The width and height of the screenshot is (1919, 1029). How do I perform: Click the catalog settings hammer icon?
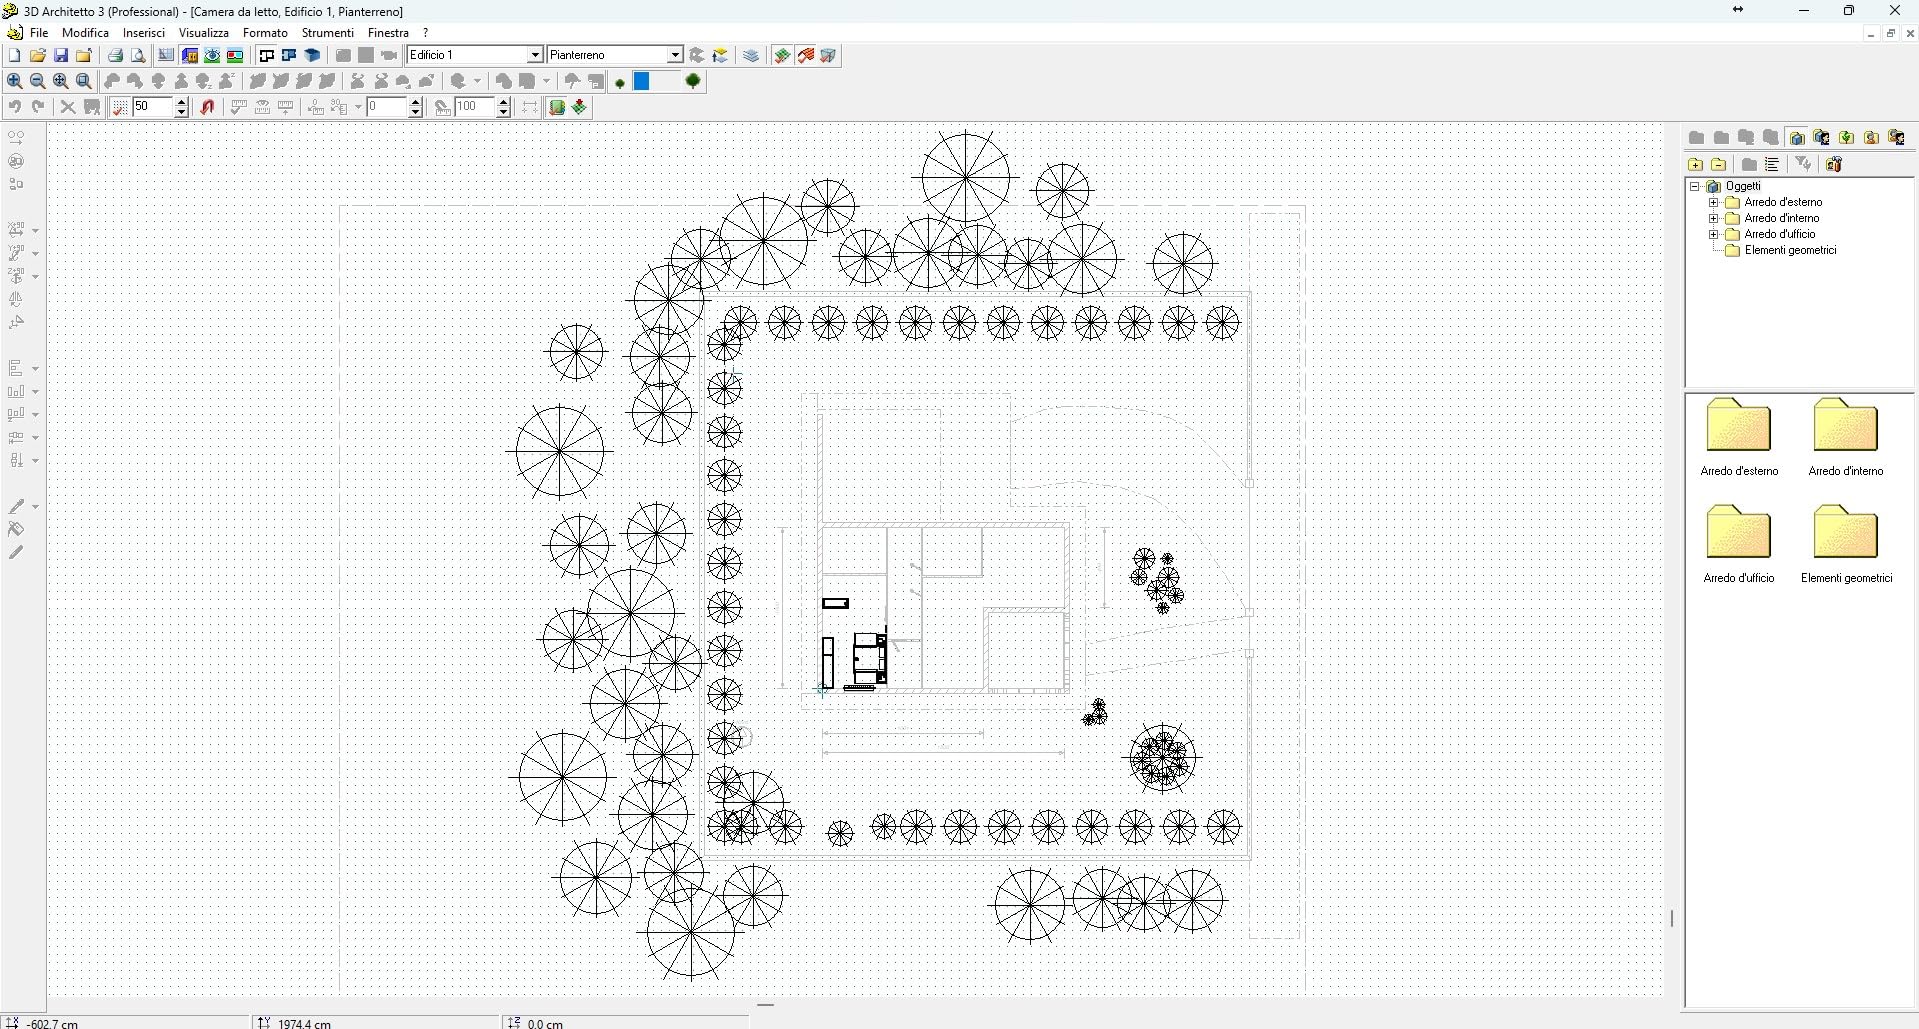pos(1834,165)
